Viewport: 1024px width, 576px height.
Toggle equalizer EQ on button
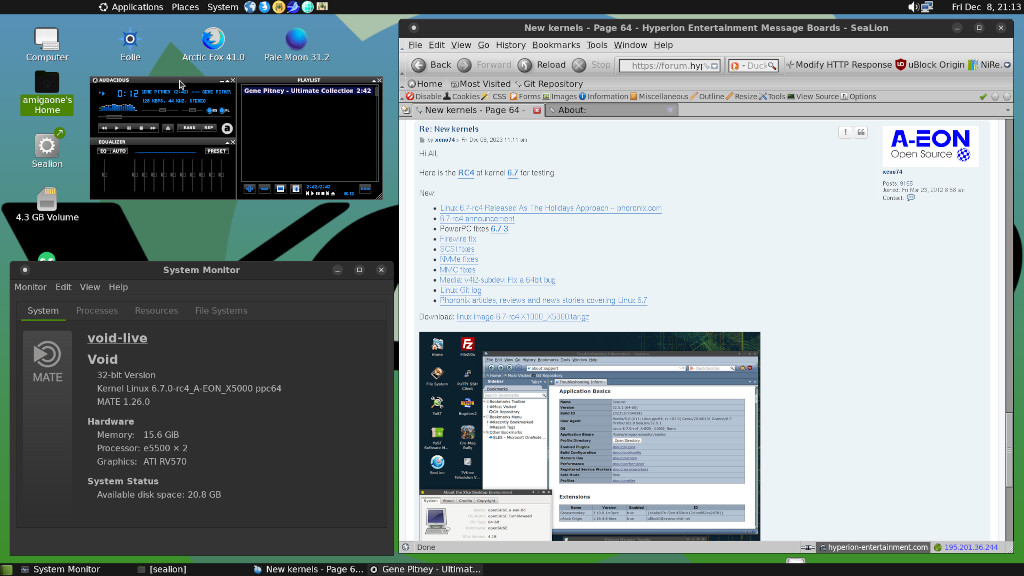pyautogui.click(x=103, y=151)
